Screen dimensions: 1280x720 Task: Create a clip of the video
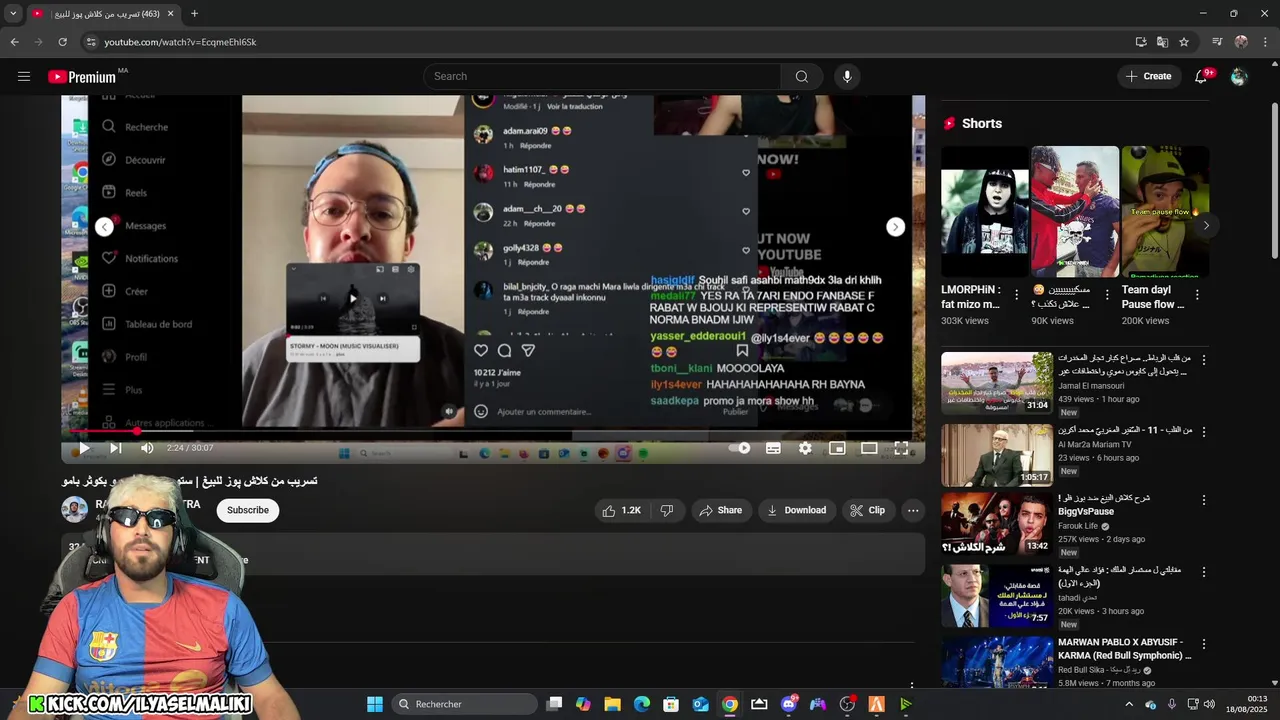[867, 510]
